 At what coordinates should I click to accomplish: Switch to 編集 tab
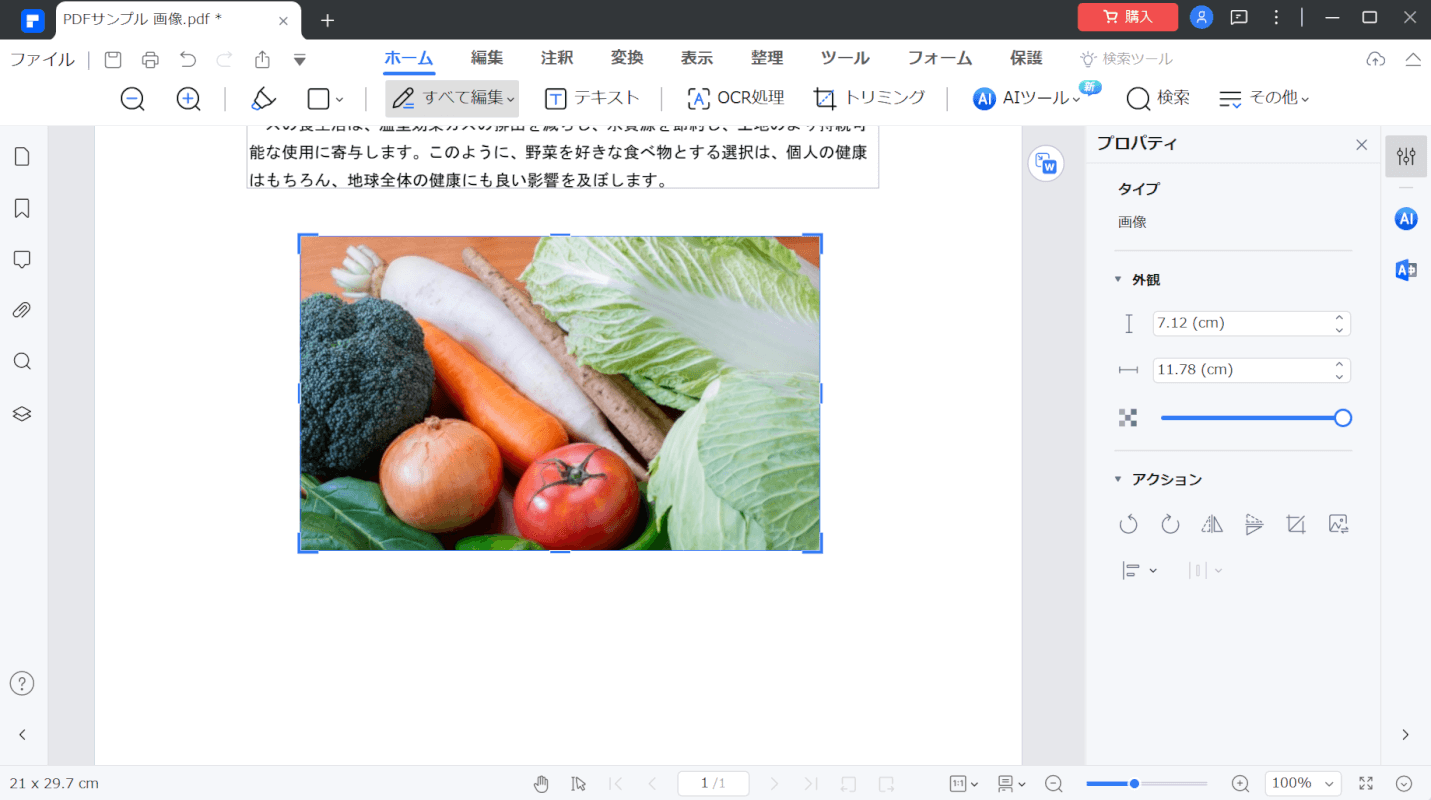487,58
